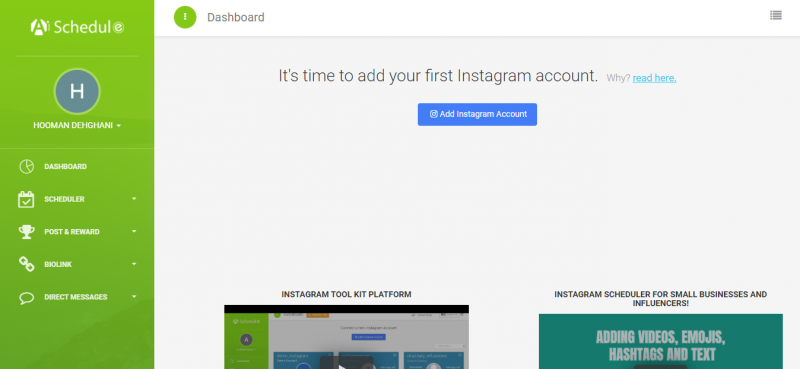The height and width of the screenshot is (369, 800).
Task: Click the Dashboard pie chart icon
Action: tap(27, 166)
